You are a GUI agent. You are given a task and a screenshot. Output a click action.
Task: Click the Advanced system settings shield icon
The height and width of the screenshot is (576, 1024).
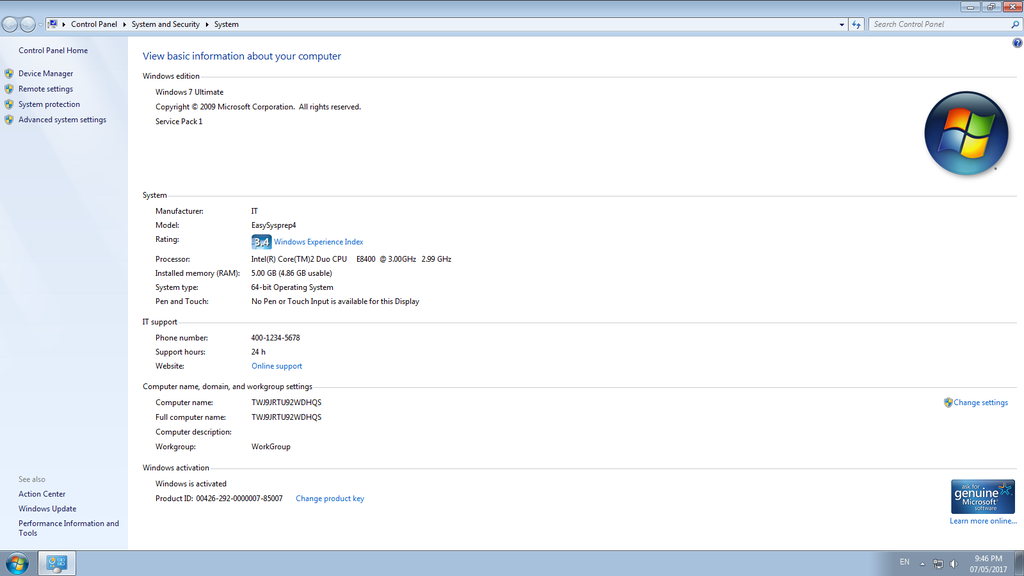(9, 120)
